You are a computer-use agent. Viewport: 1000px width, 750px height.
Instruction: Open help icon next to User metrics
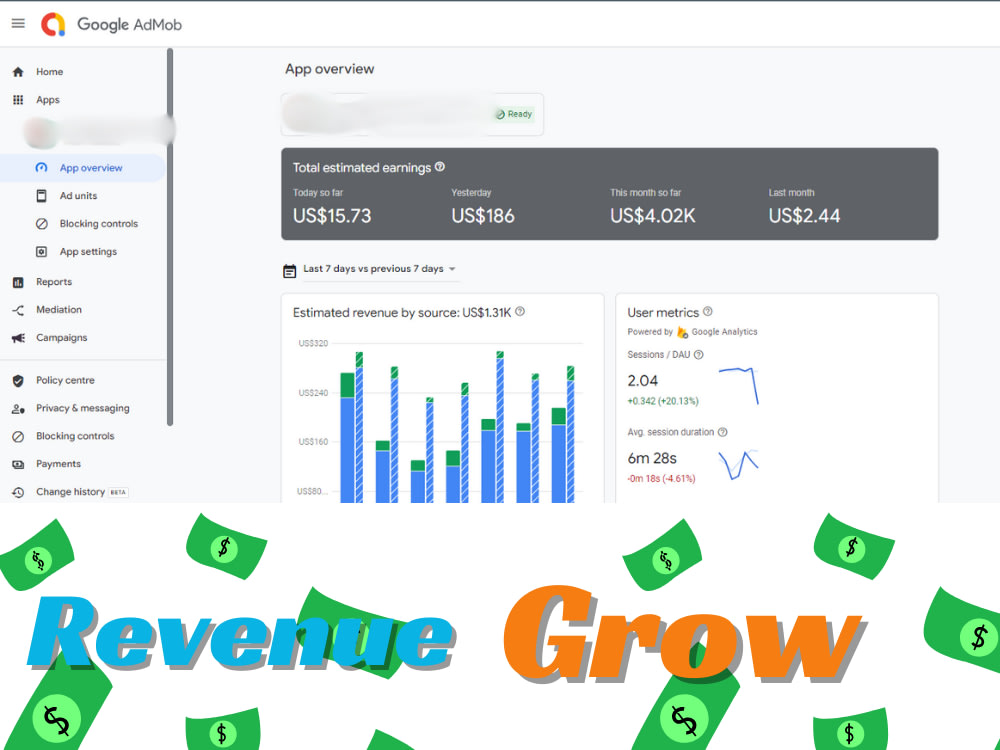click(707, 312)
